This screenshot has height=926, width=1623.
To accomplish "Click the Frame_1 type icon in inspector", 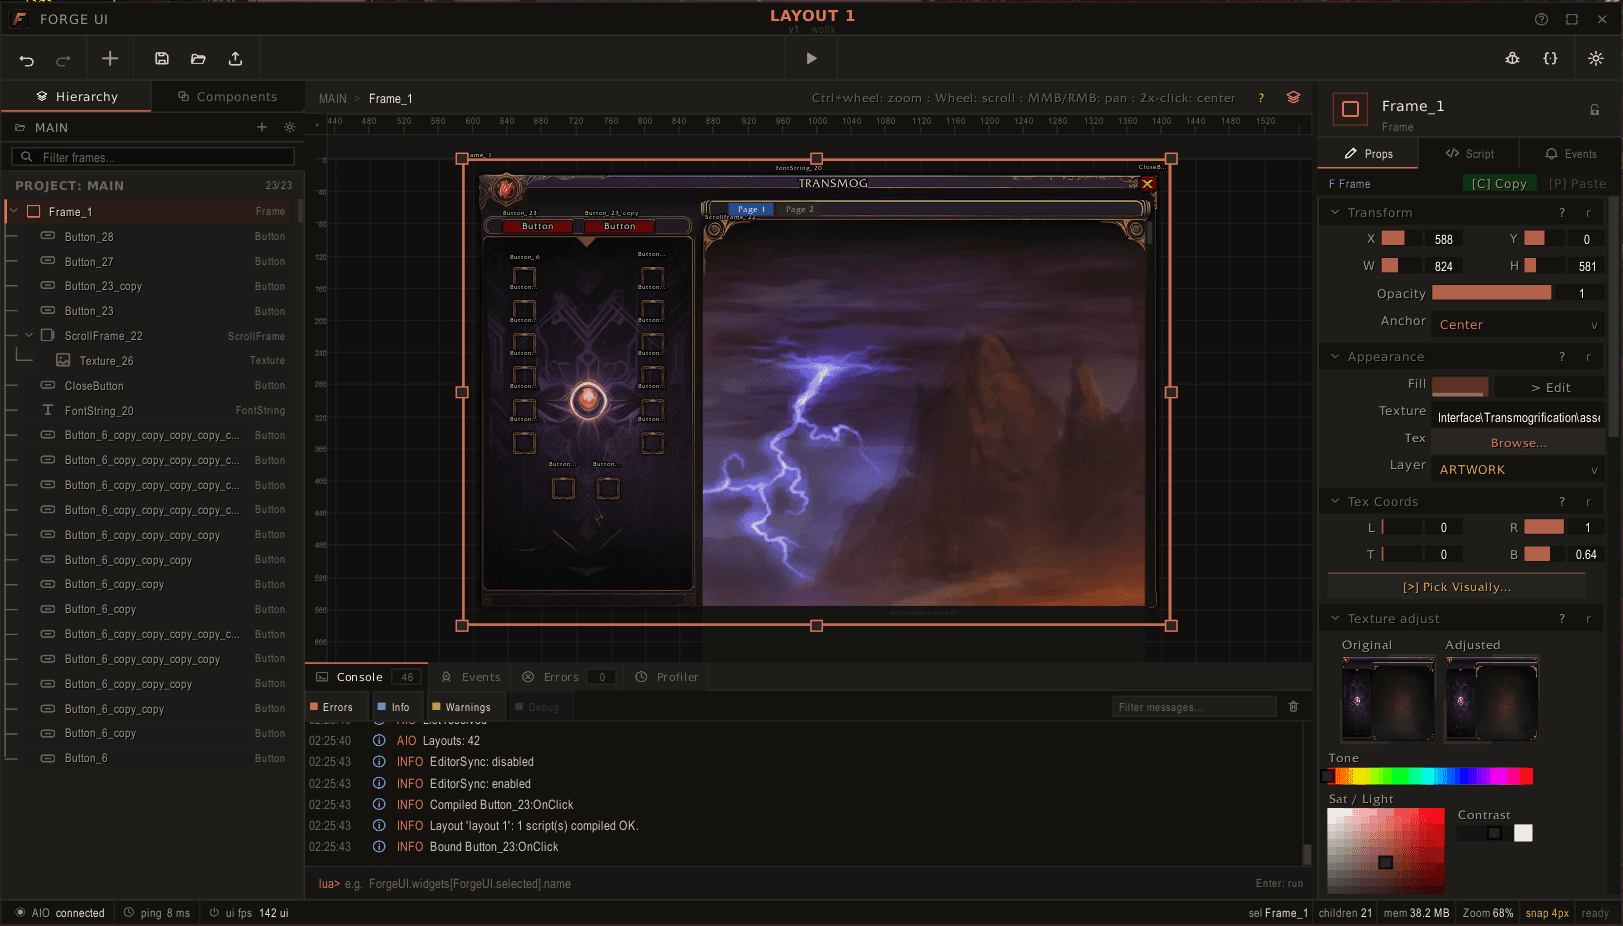I will [1350, 109].
